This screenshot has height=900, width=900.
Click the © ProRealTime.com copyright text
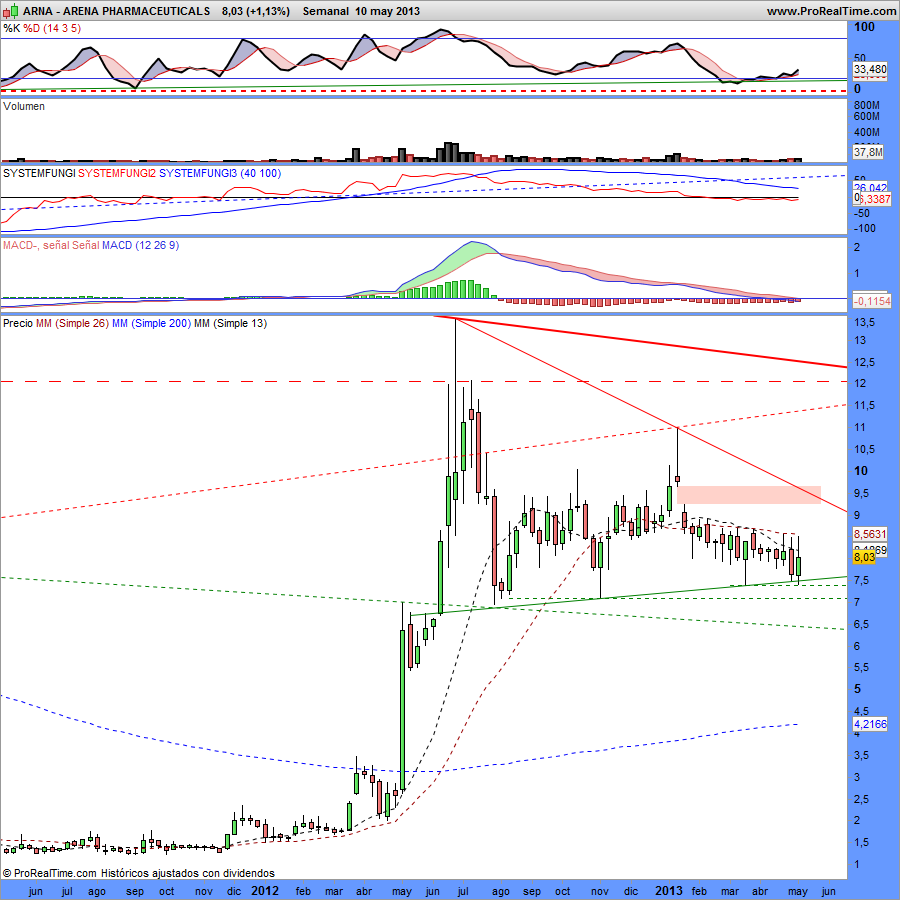(50, 873)
